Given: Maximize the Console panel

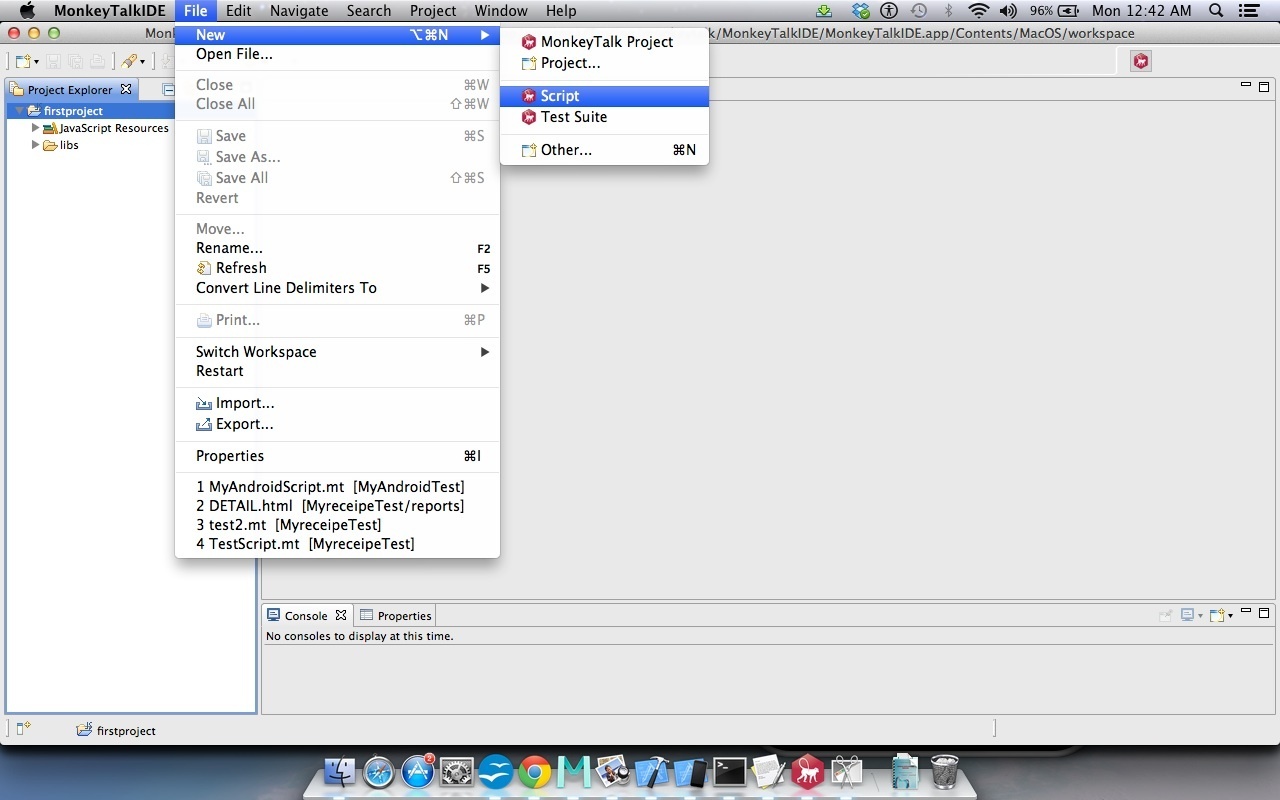Looking at the screenshot, I should pos(1264,613).
